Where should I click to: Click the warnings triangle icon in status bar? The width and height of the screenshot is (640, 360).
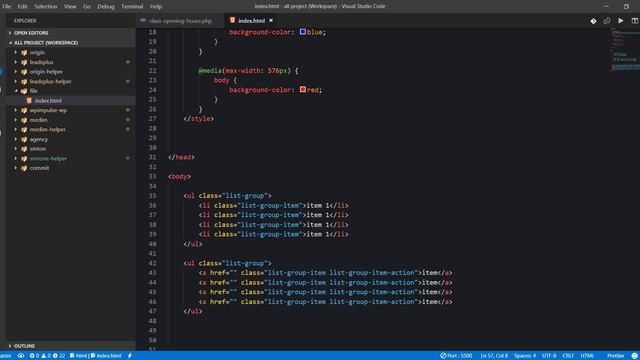coord(44,356)
